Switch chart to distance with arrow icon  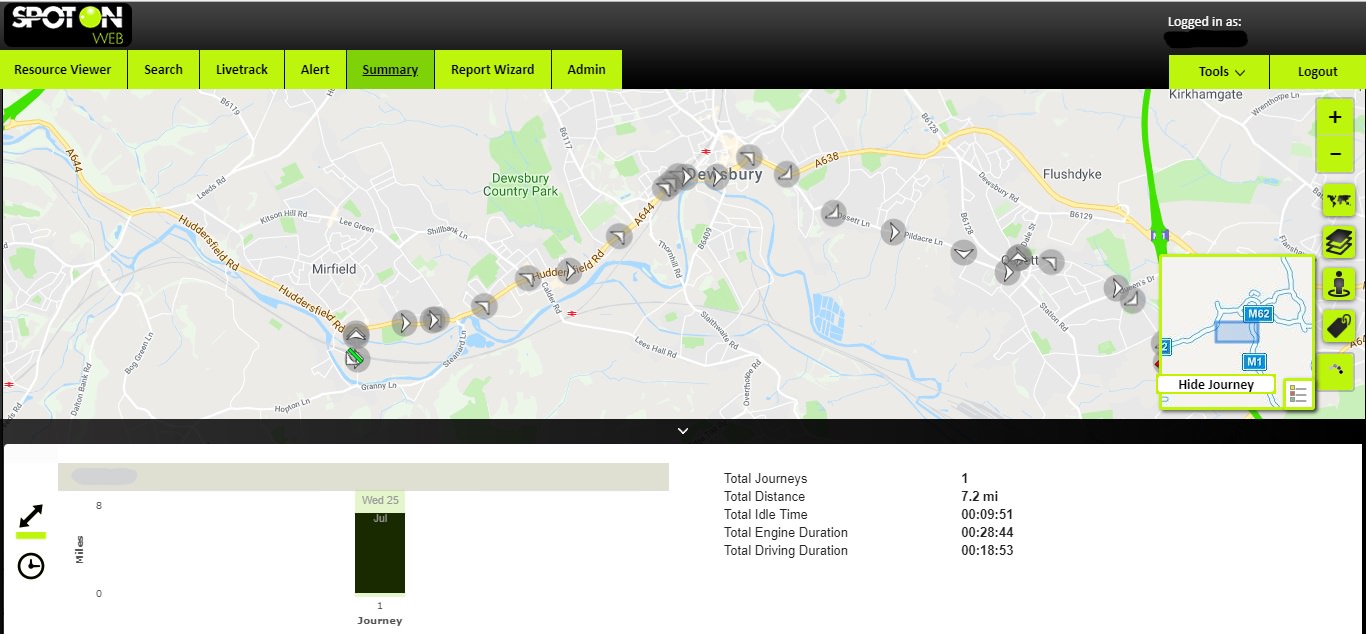point(31,516)
